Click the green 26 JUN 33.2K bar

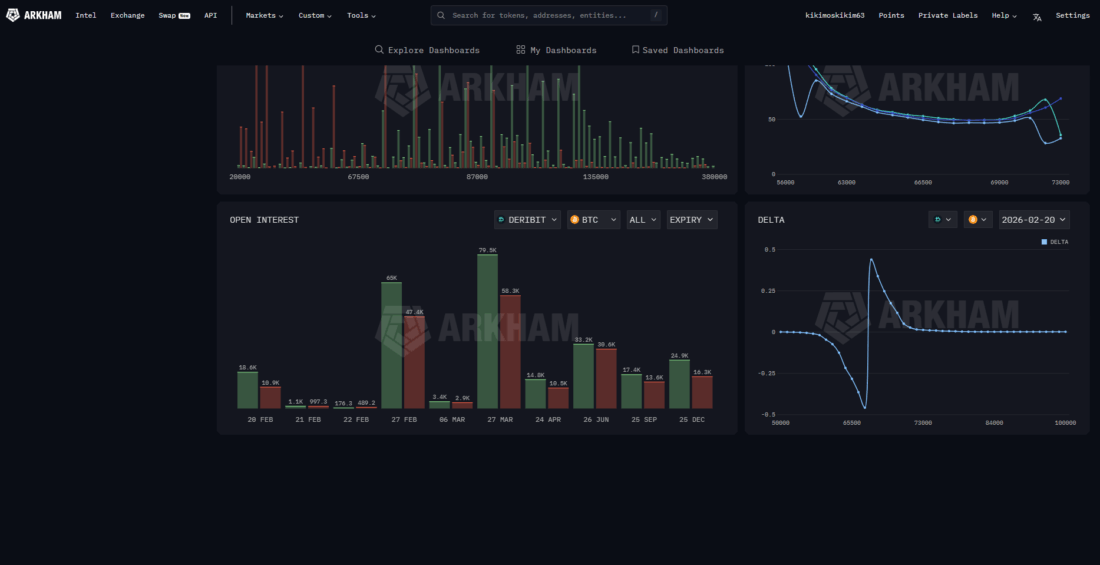[x=584, y=376]
